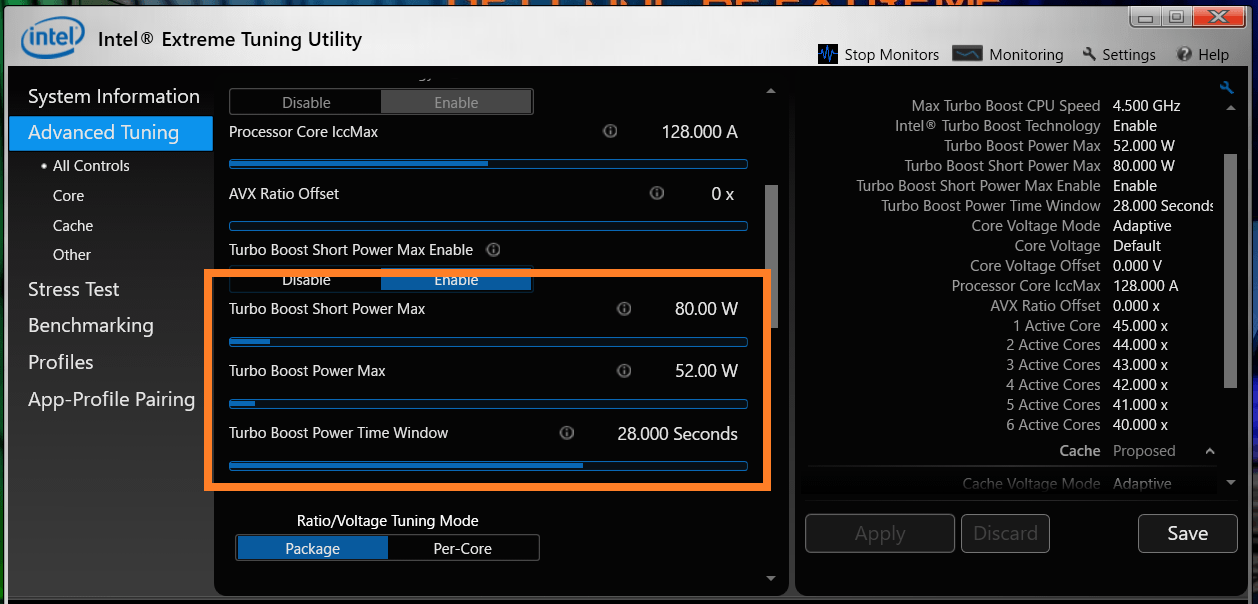Open info for Processor Core IccMax
The image size is (1258, 604).
610,131
